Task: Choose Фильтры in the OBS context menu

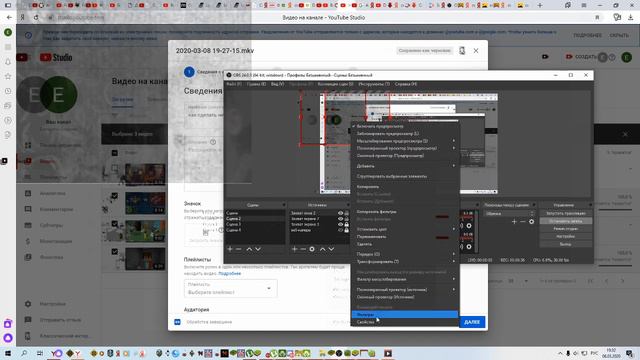Action: click(x=405, y=314)
